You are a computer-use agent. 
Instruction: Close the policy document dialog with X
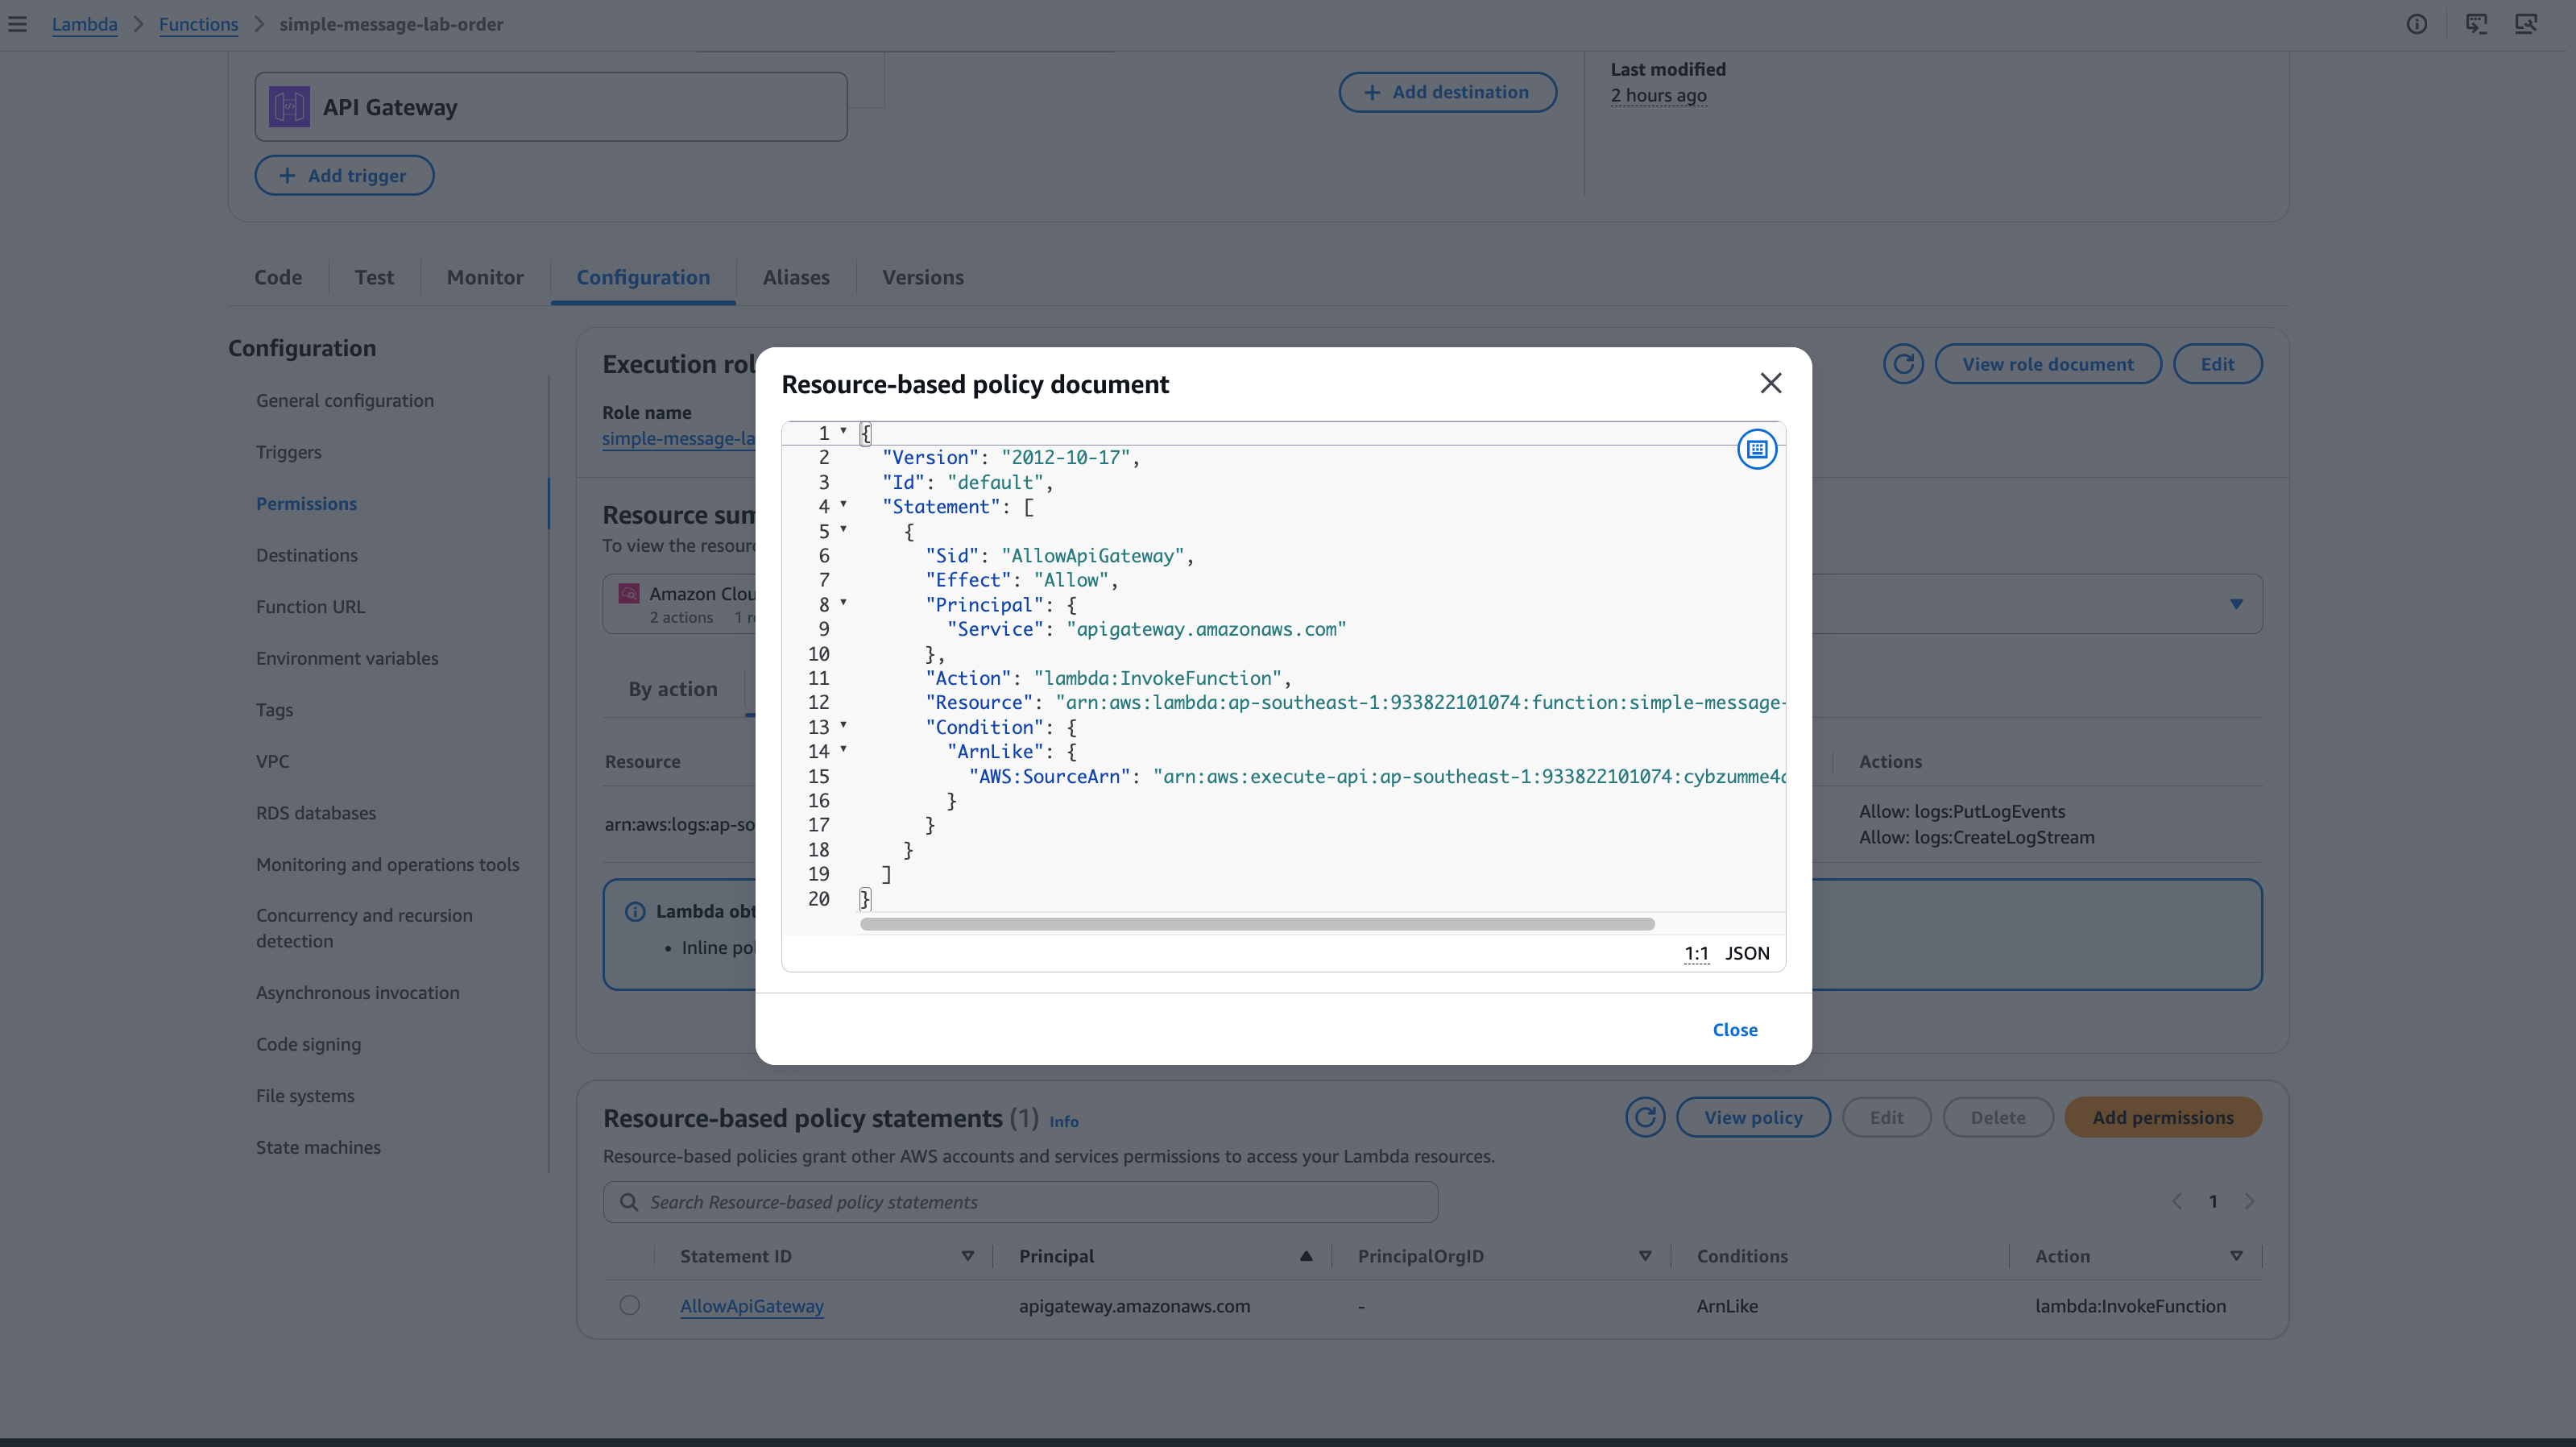[x=1771, y=383]
